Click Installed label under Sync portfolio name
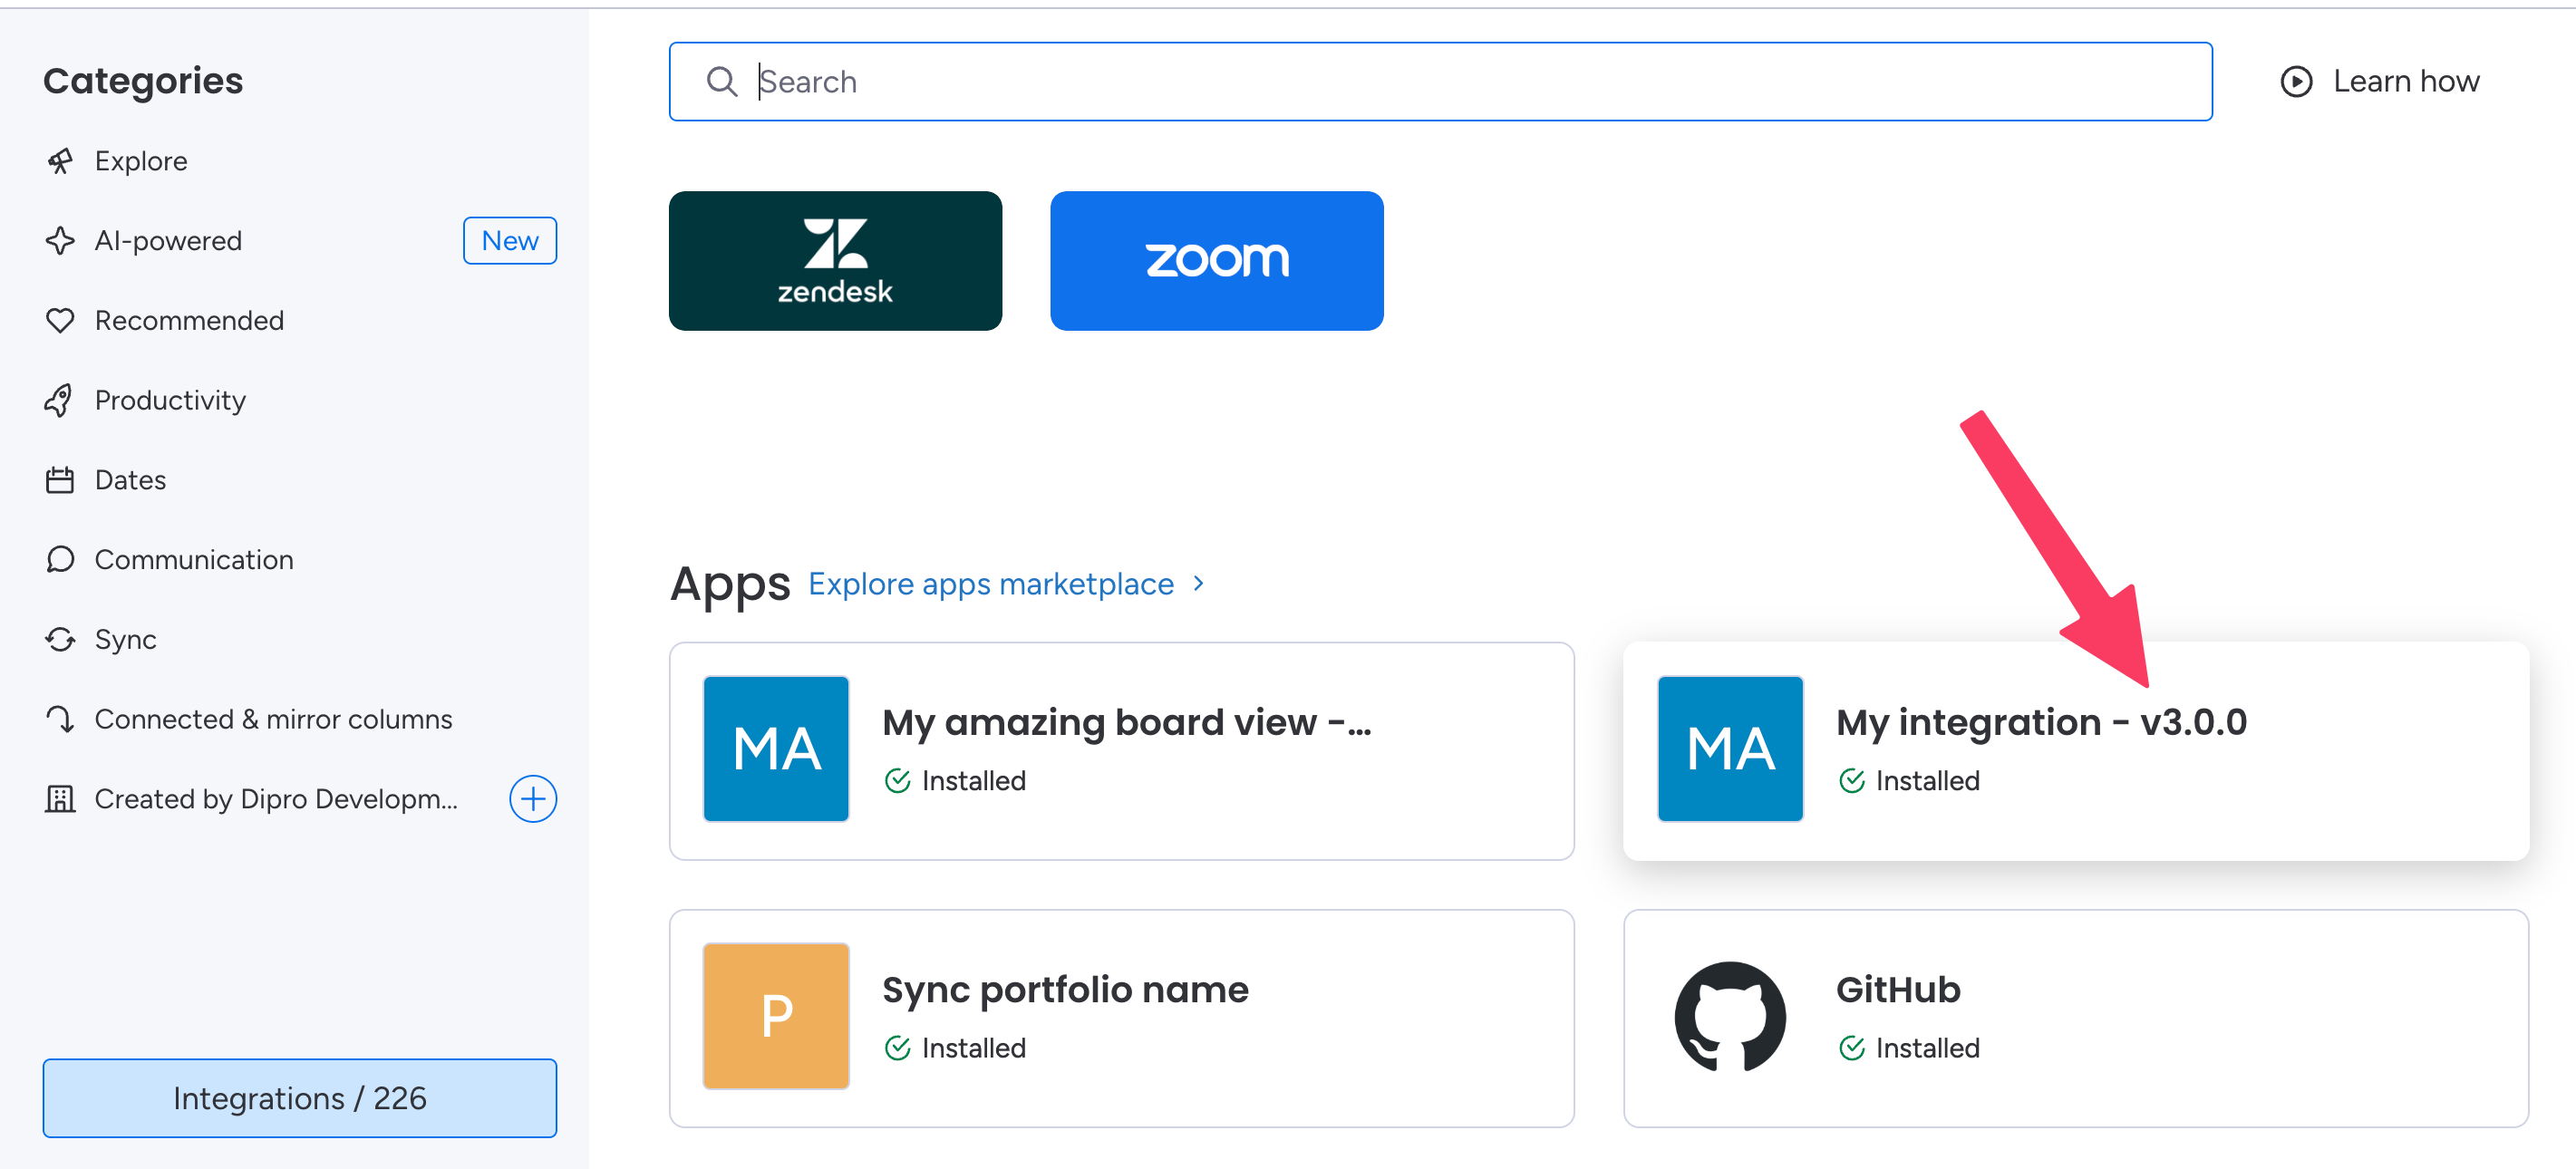Image resolution: width=2576 pixels, height=1169 pixels. click(x=974, y=1048)
